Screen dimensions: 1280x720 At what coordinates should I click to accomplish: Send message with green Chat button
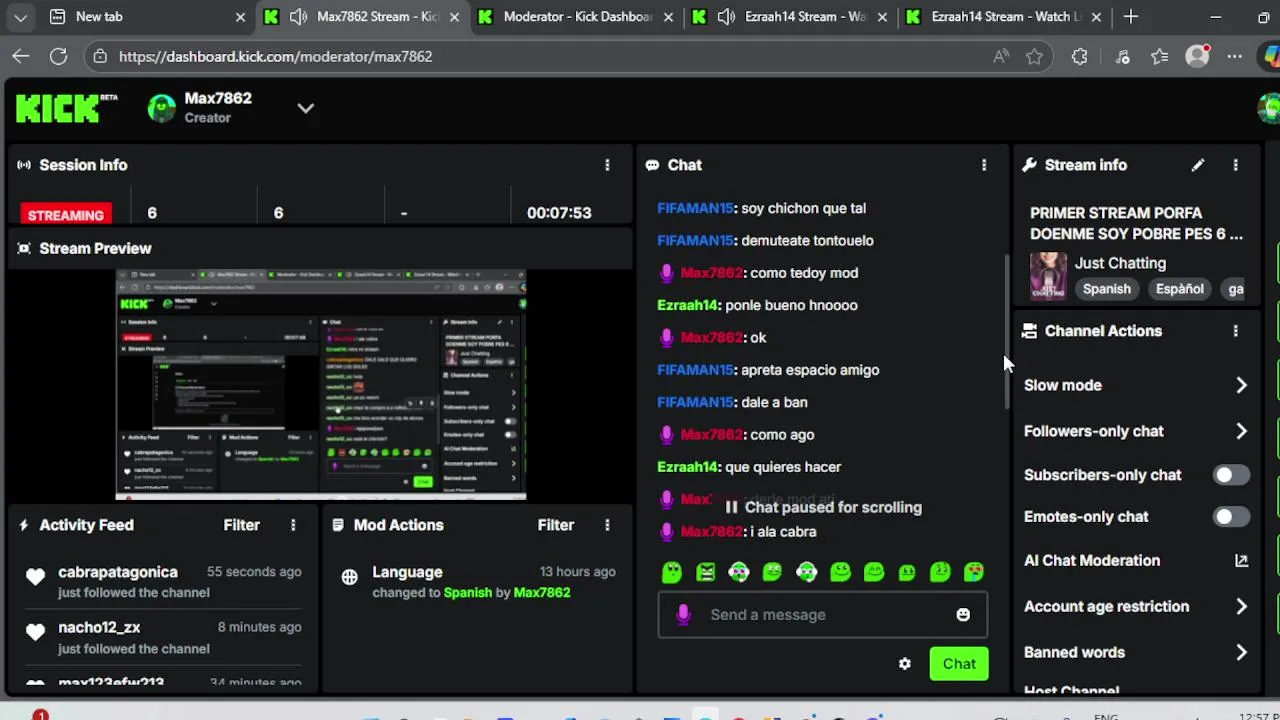point(959,664)
